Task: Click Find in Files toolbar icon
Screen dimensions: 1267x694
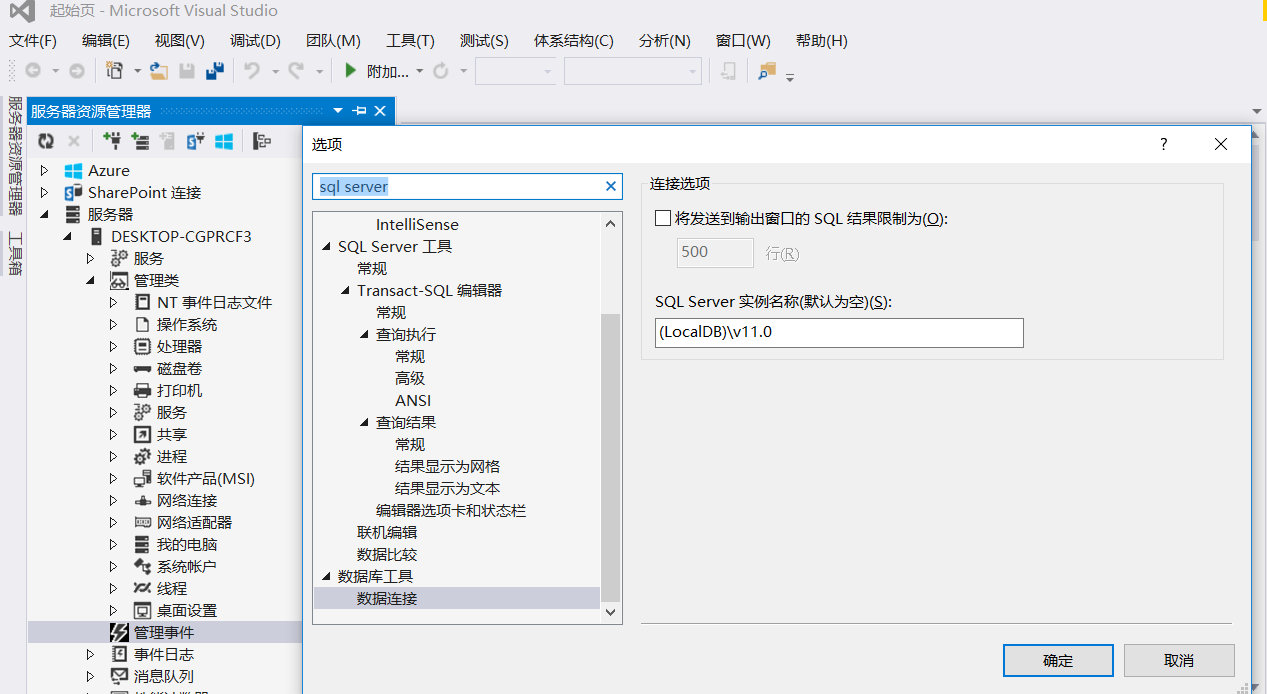Action: coord(767,71)
